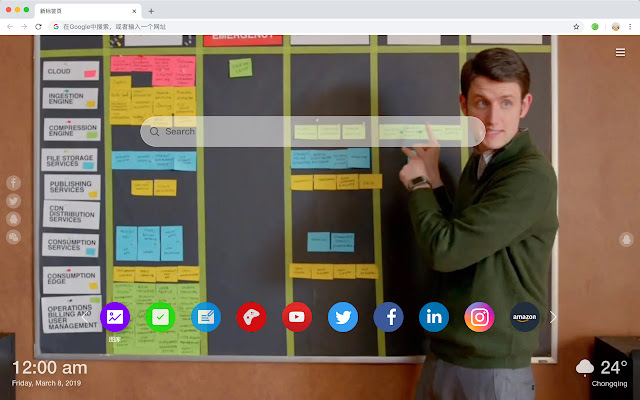Bookmark this page with the star
This screenshot has height=400, width=640.
click(x=576, y=27)
